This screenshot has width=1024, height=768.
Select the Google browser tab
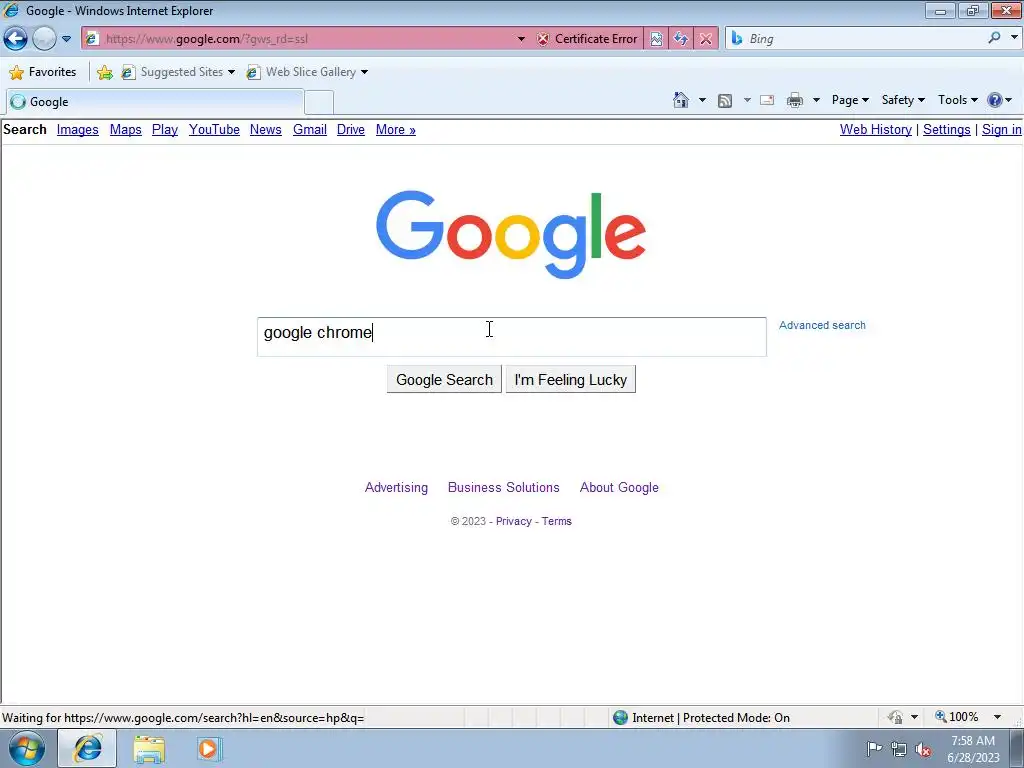tap(155, 102)
